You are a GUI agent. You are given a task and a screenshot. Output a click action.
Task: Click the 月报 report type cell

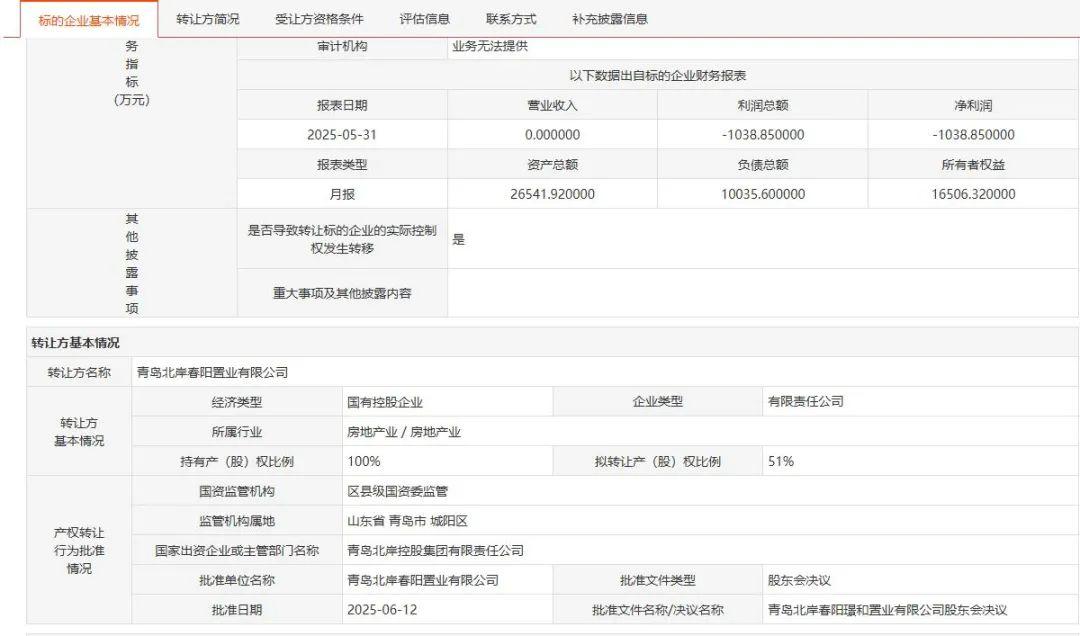pos(342,194)
